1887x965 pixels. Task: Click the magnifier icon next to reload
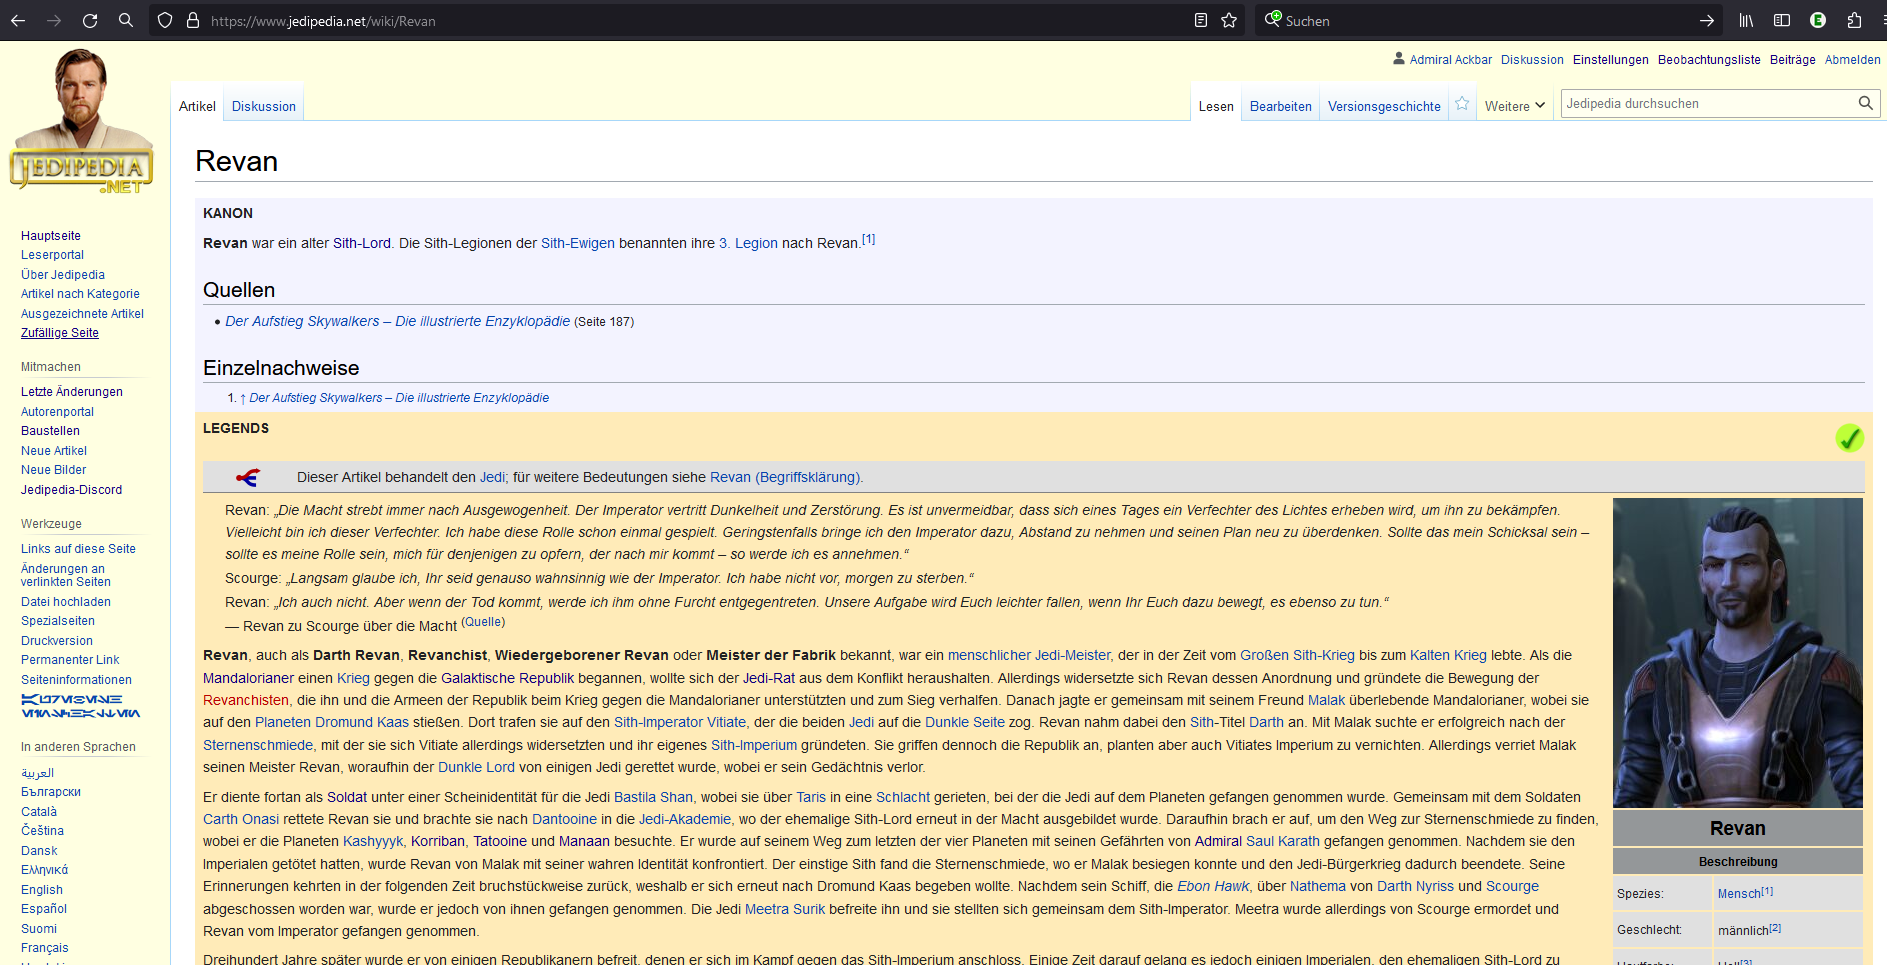(126, 20)
